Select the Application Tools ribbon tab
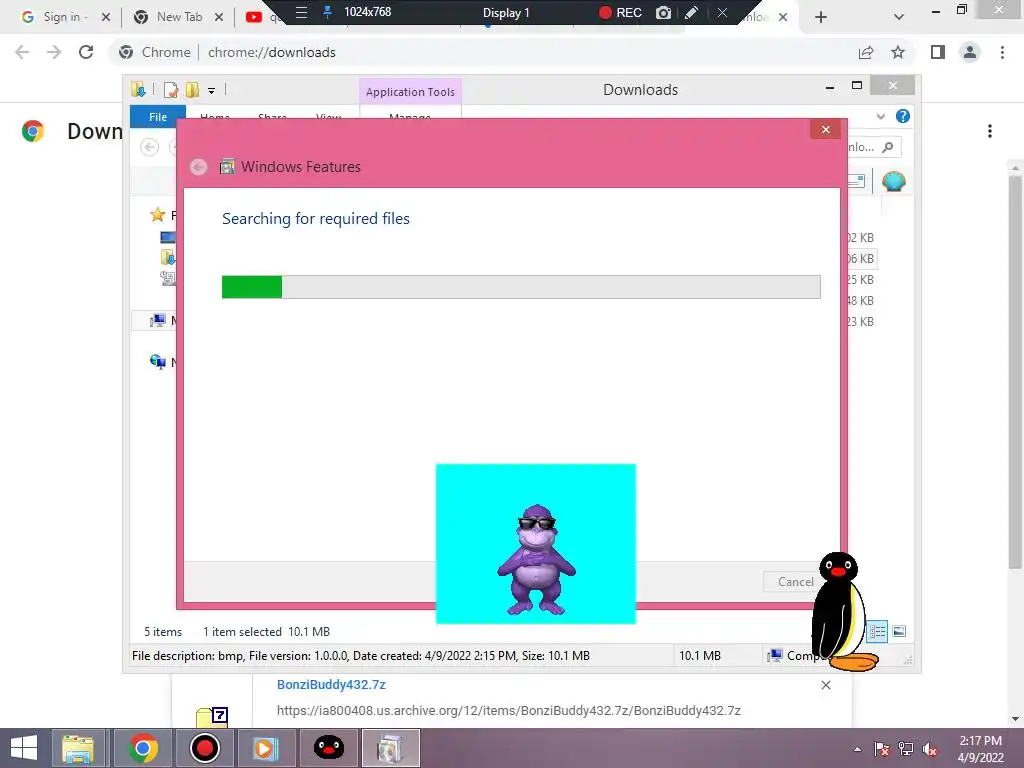Viewport: 1024px width, 768px height. point(410,92)
